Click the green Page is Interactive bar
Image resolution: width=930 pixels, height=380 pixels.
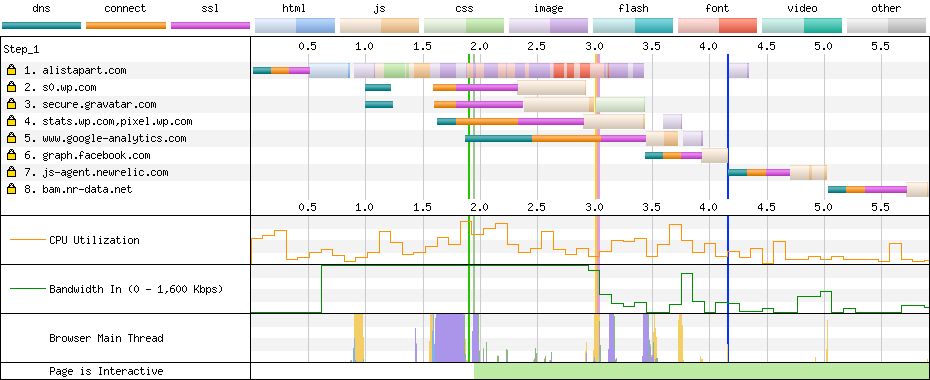tap(702, 372)
